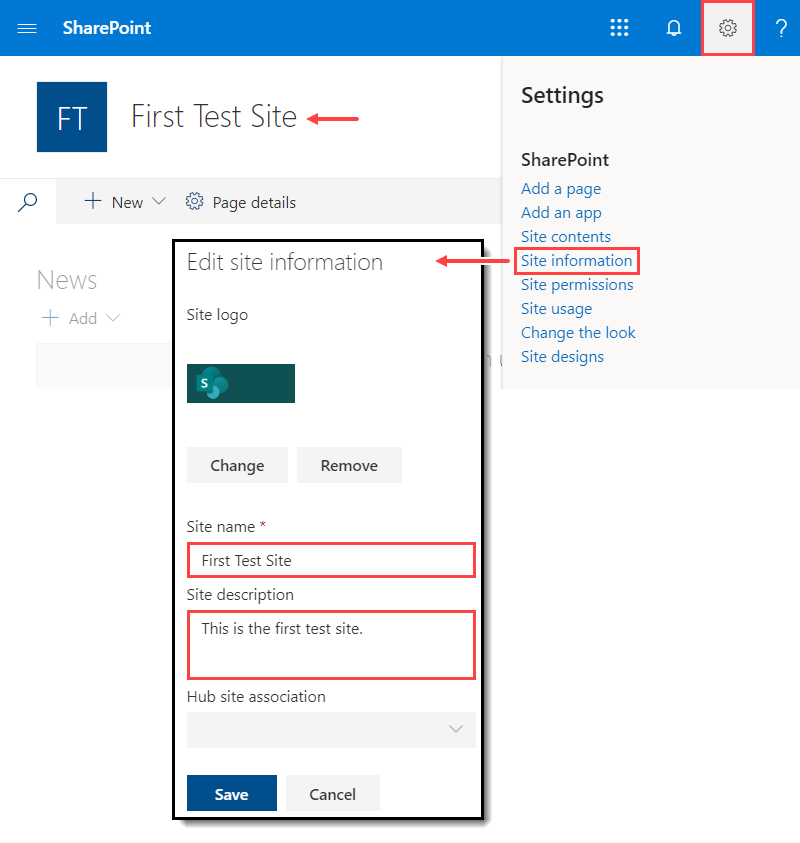Expand the News Add dropdown
Viewport: 800px width, 843px height.
[x=81, y=318]
